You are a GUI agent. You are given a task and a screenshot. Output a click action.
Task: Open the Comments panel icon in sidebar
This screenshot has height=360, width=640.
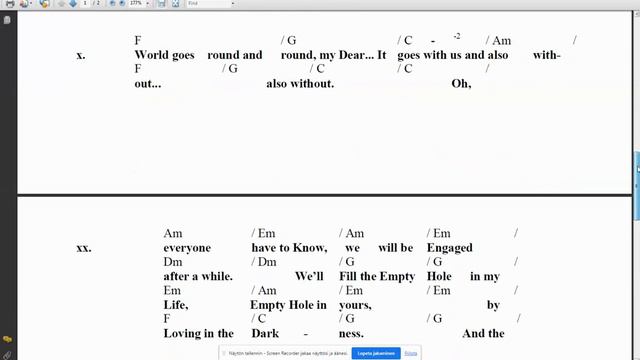[7, 339]
